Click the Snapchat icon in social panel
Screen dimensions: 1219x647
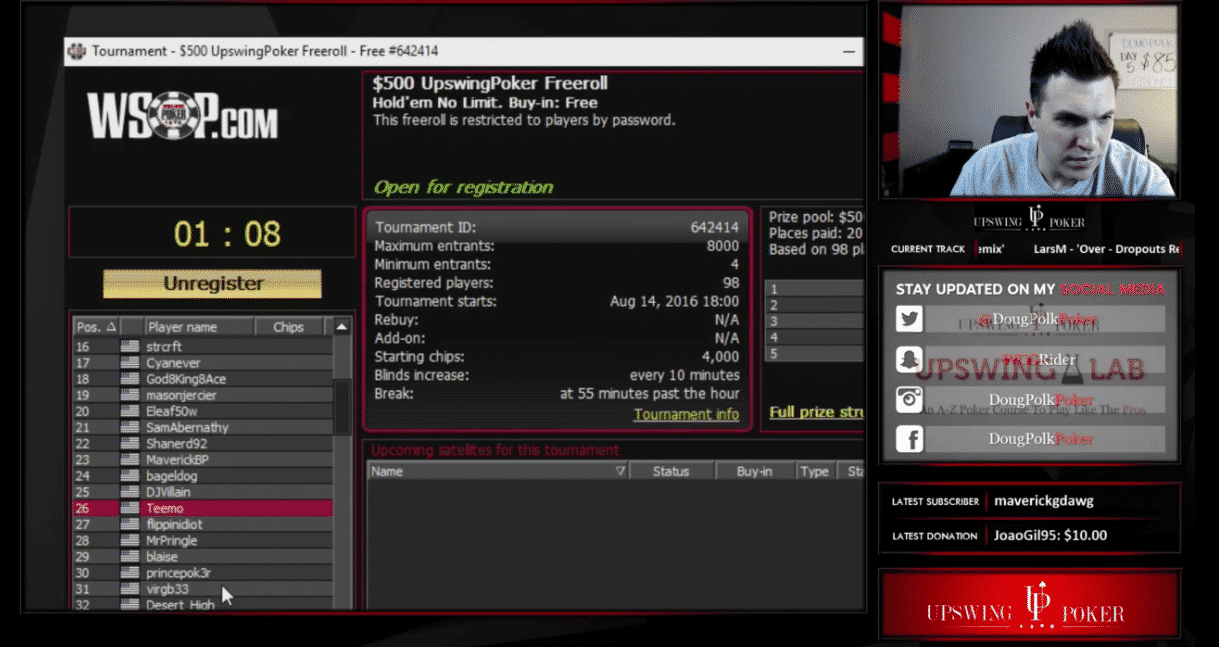909,359
